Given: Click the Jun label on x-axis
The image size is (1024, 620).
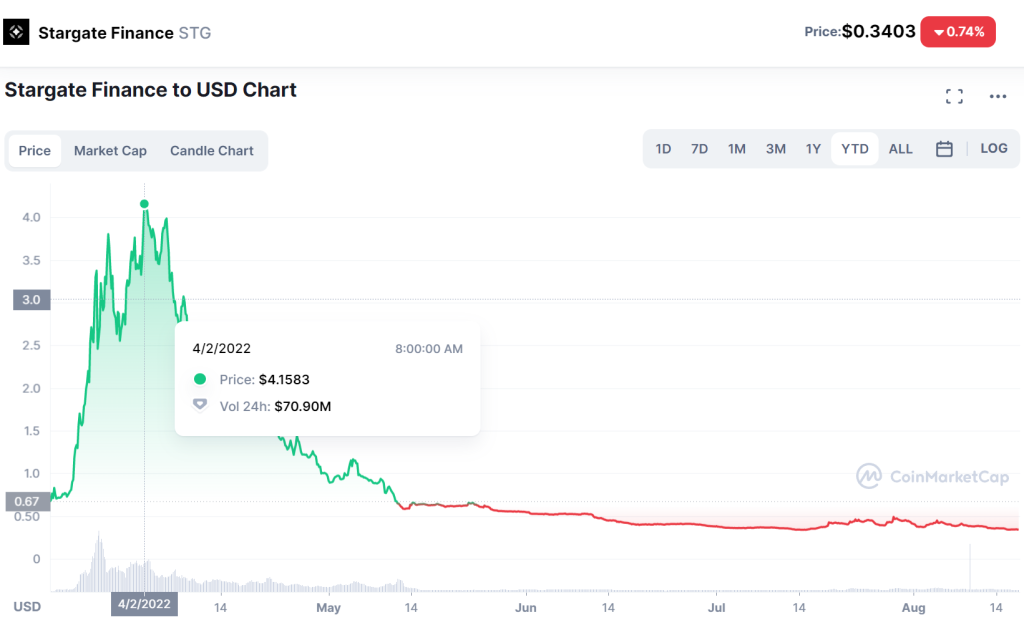Looking at the screenshot, I should 526,608.
